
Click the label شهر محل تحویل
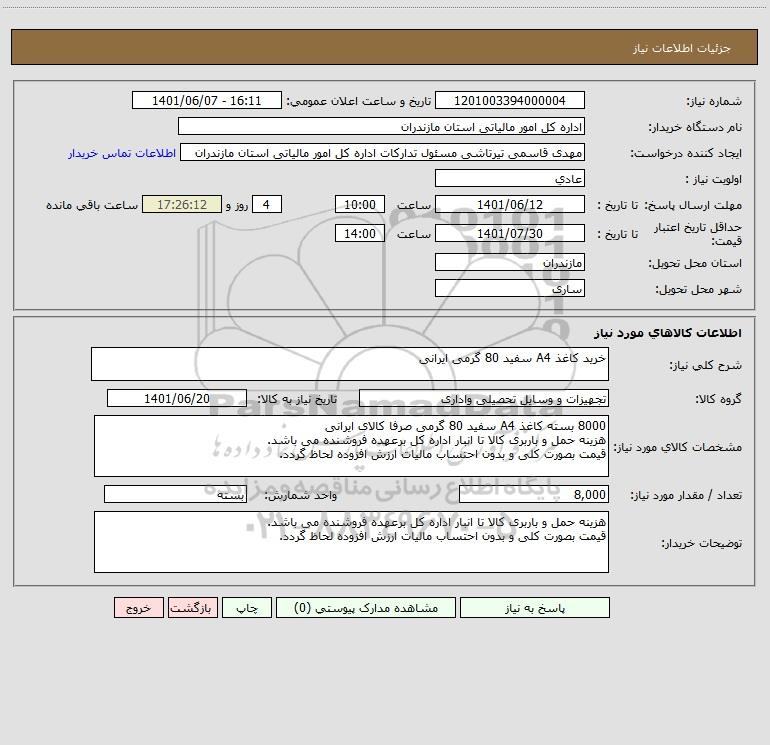coord(698,290)
